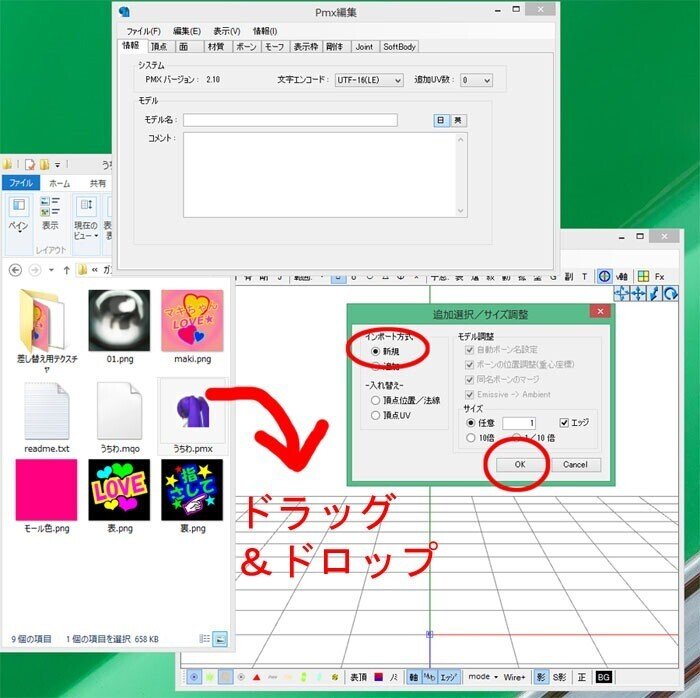Select the 任意 size radio button
The image size is (700, 698).
pyautogui.click(x=470, y=423)
